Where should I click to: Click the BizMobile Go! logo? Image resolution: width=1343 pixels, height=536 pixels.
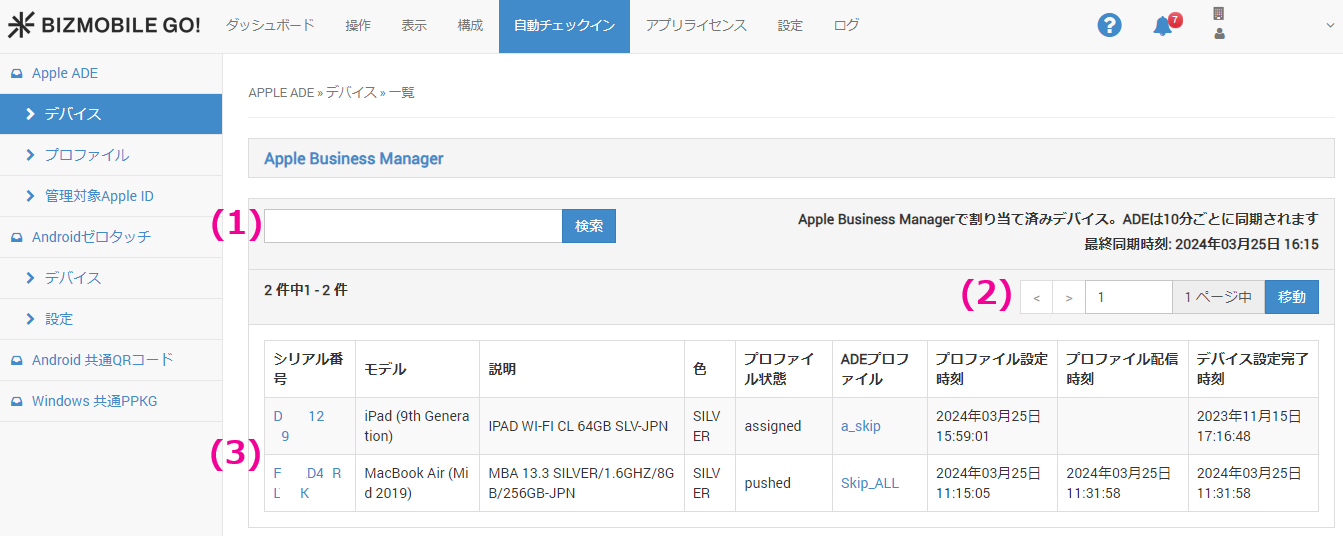click(104, 26)
